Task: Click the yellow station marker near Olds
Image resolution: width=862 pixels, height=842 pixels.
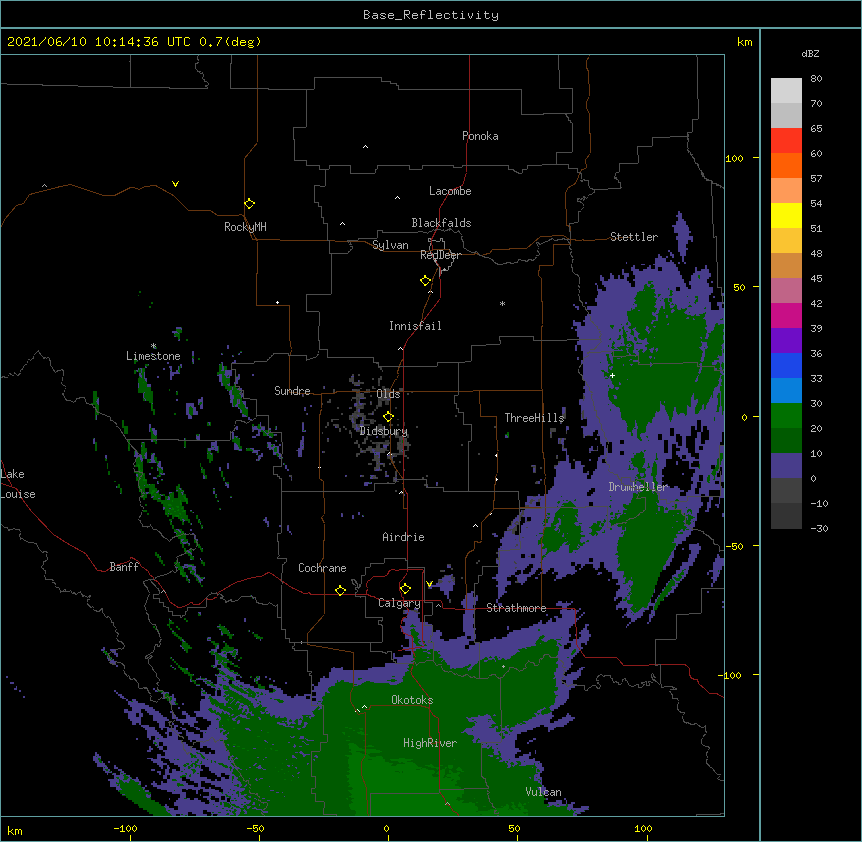Action: [389, 417]
